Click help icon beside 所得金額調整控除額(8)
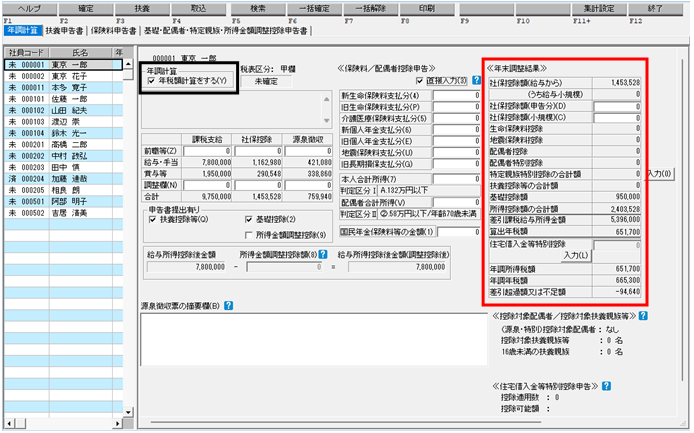 (x=323, y=254)
